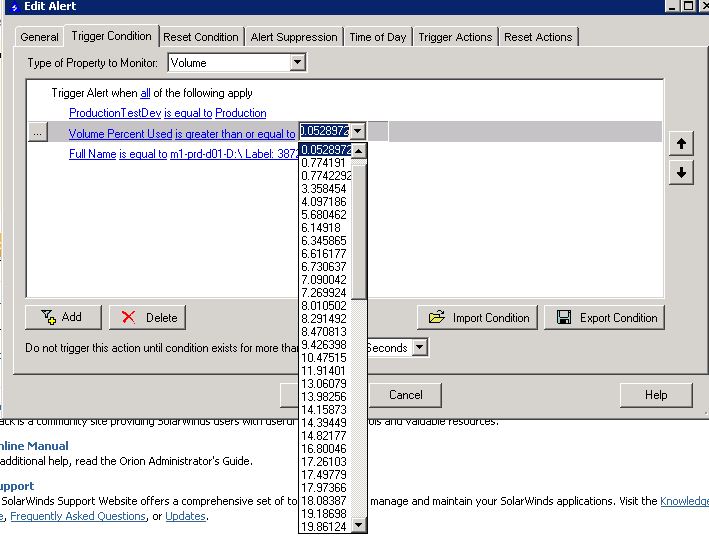Open Frequently Asked Questions link in background page
Image resolution: width=709 pixels, height=538 pixels.
tap(78, 516)
